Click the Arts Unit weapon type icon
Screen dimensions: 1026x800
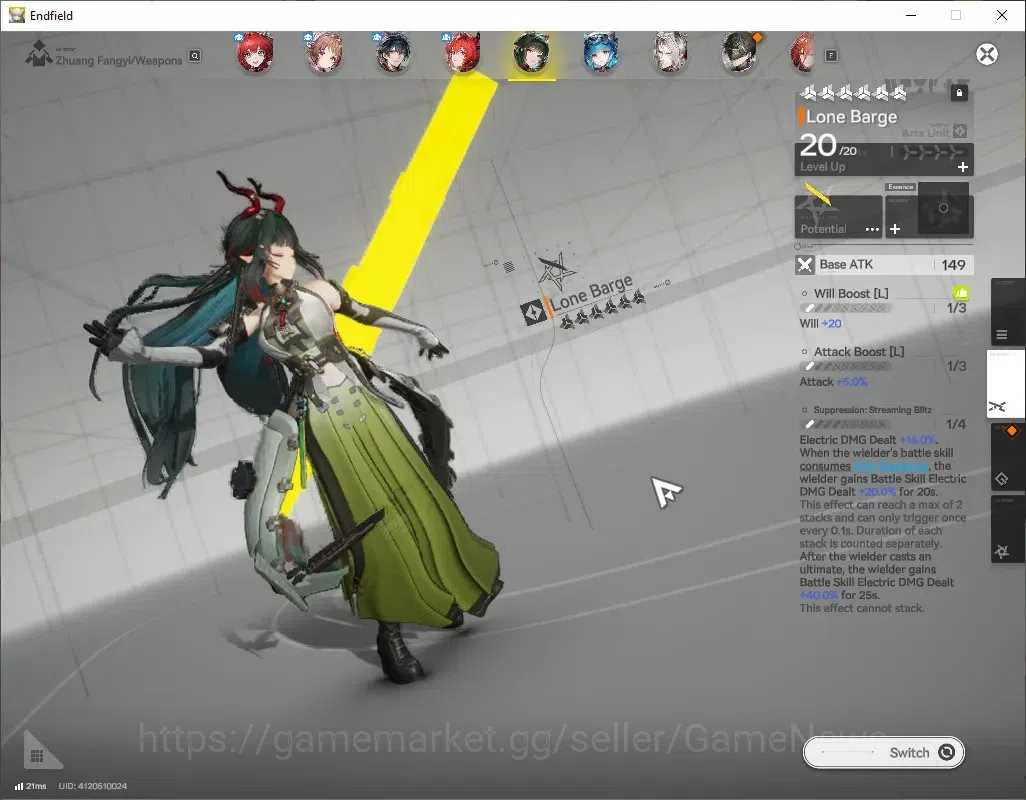(x=960, y=131)
